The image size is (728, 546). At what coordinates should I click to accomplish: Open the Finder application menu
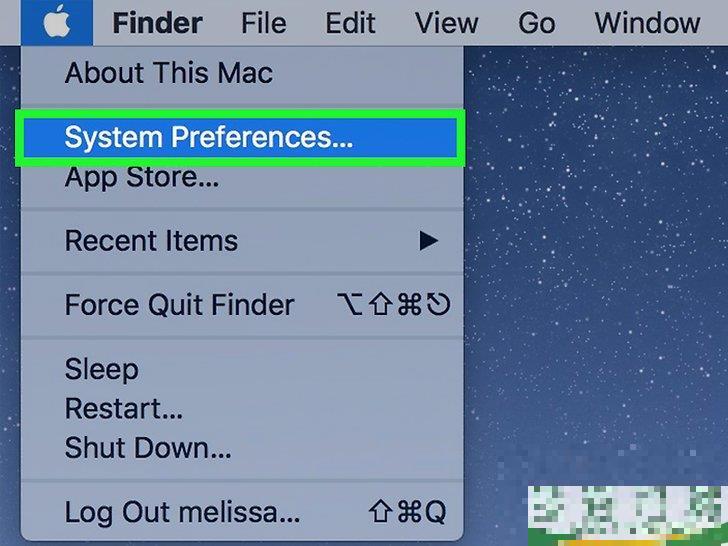click(x=157, y=23)
